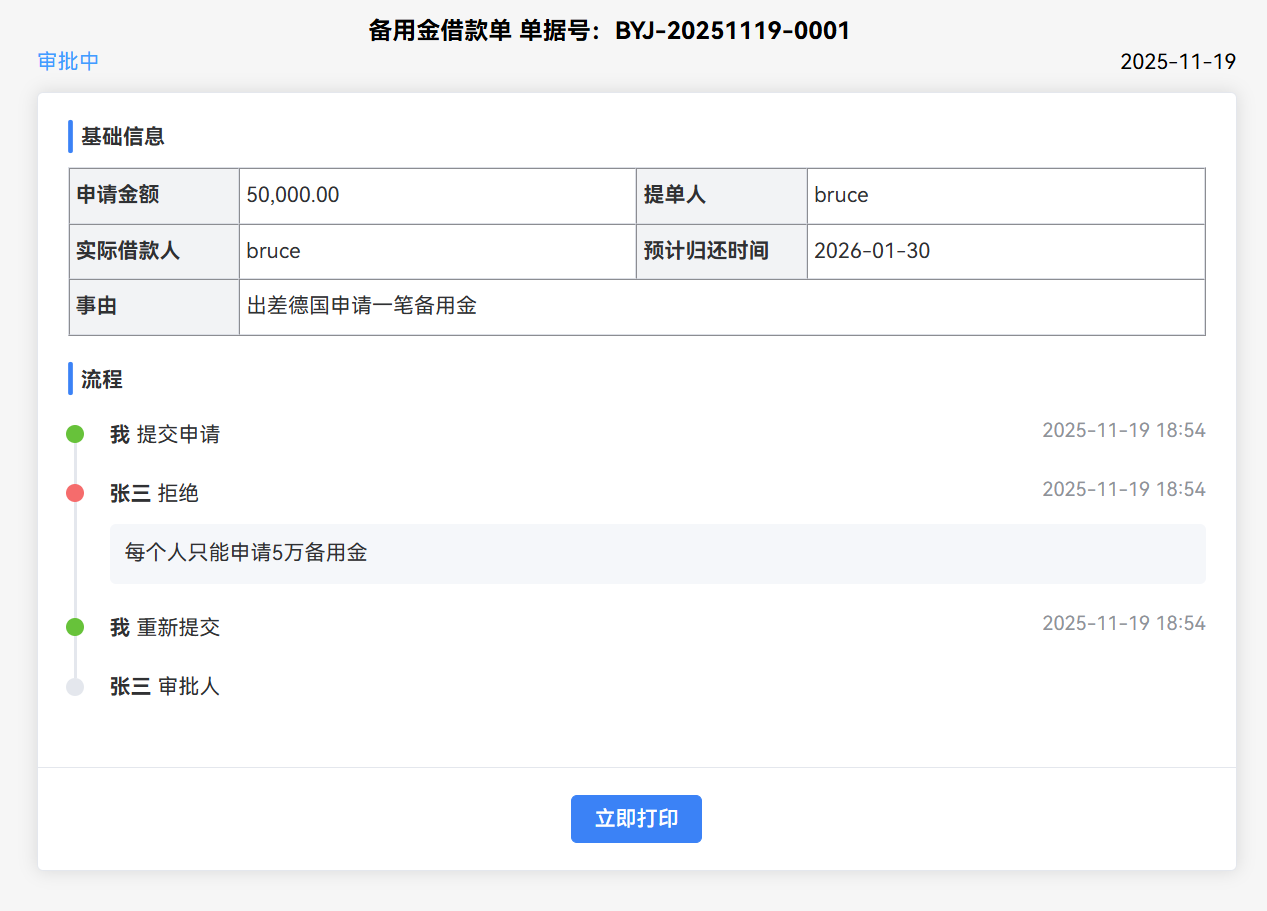Click the timestamp on the 重新提交 row
Image resolution: width=1267 pixels, height=911 pixels.
tap(1123, 623)
